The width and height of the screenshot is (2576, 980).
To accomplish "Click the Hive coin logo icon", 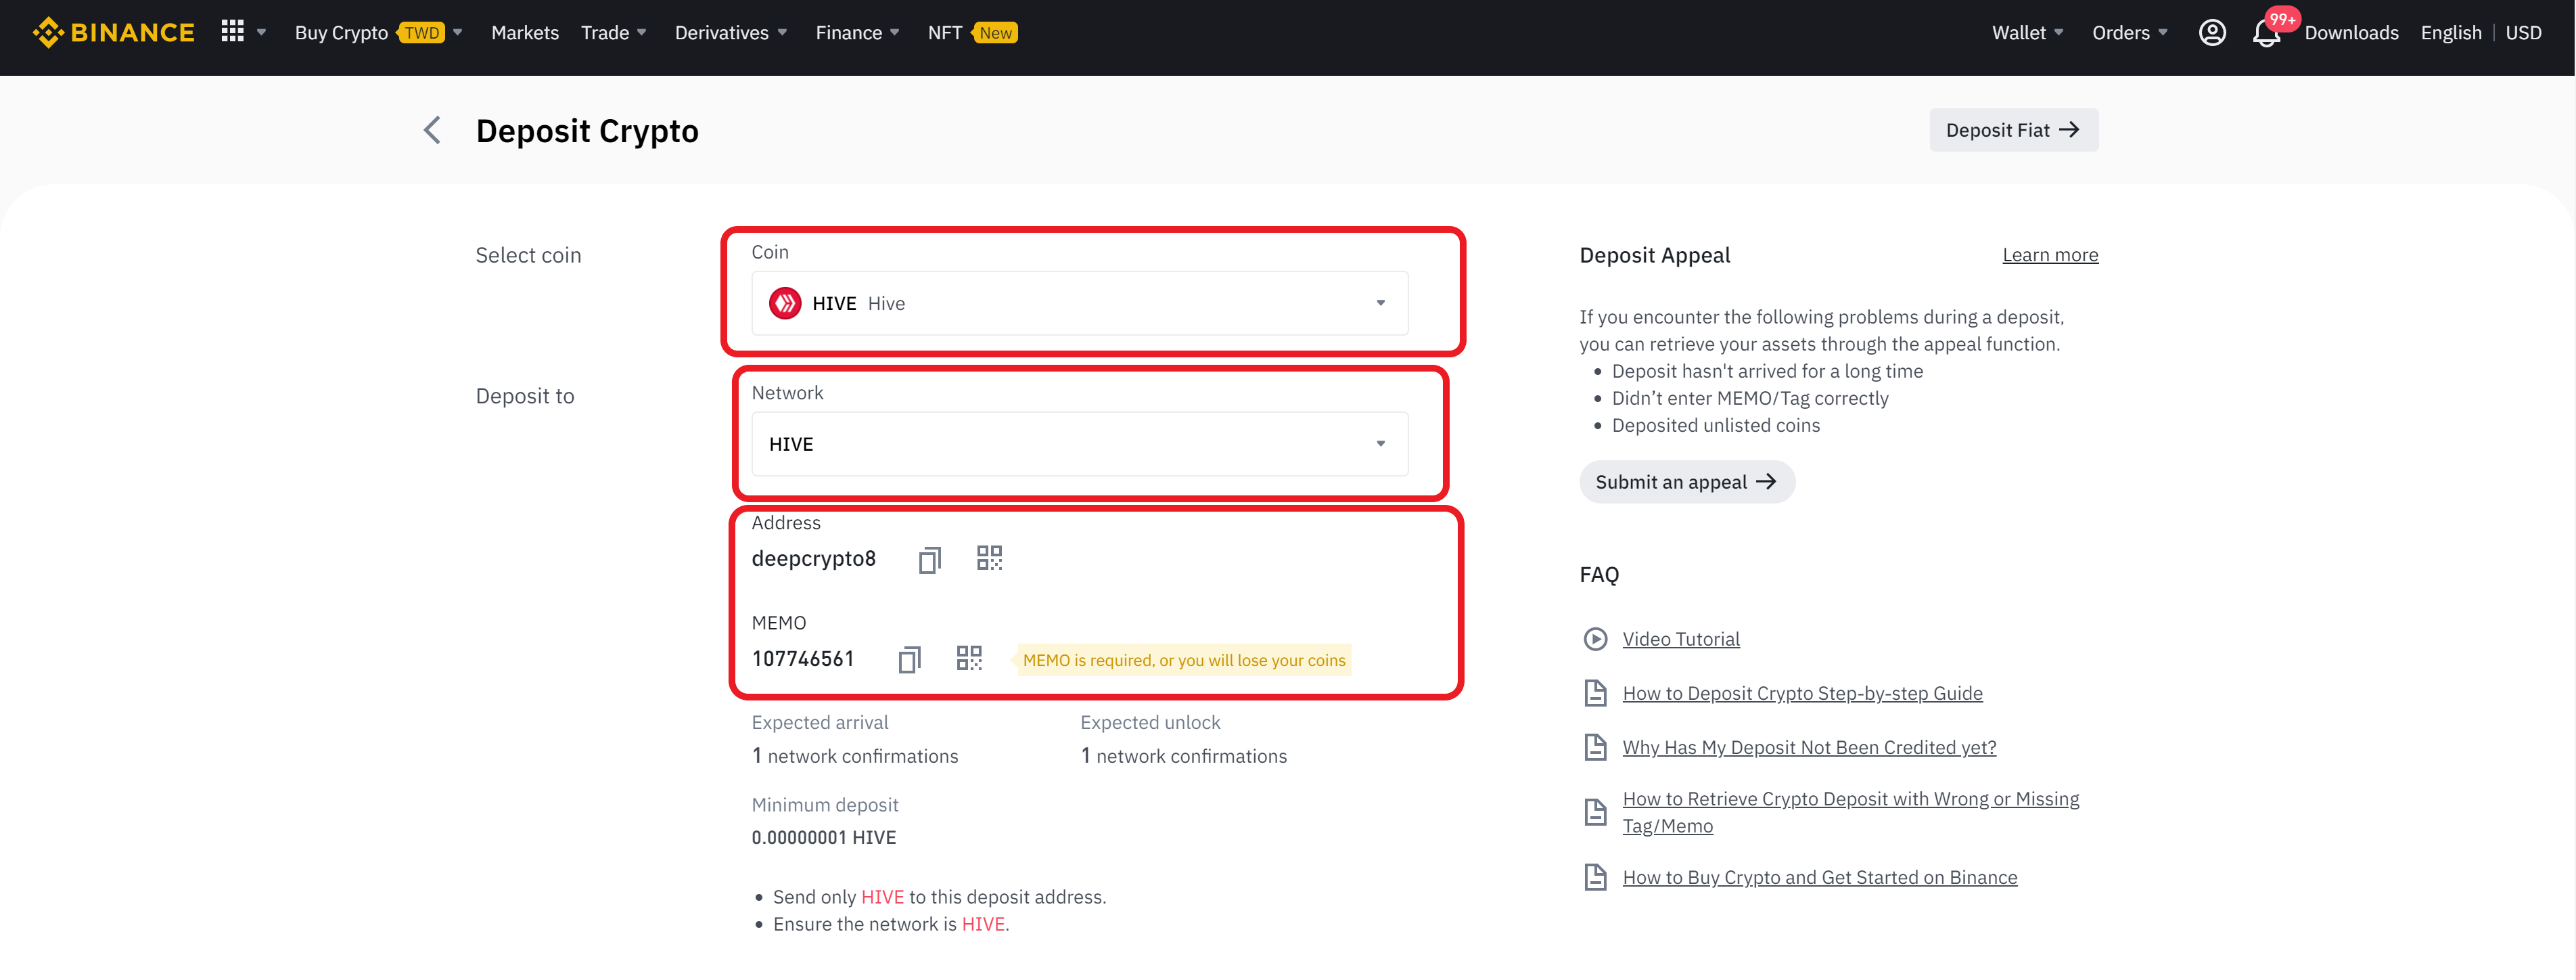I will 785,303.
